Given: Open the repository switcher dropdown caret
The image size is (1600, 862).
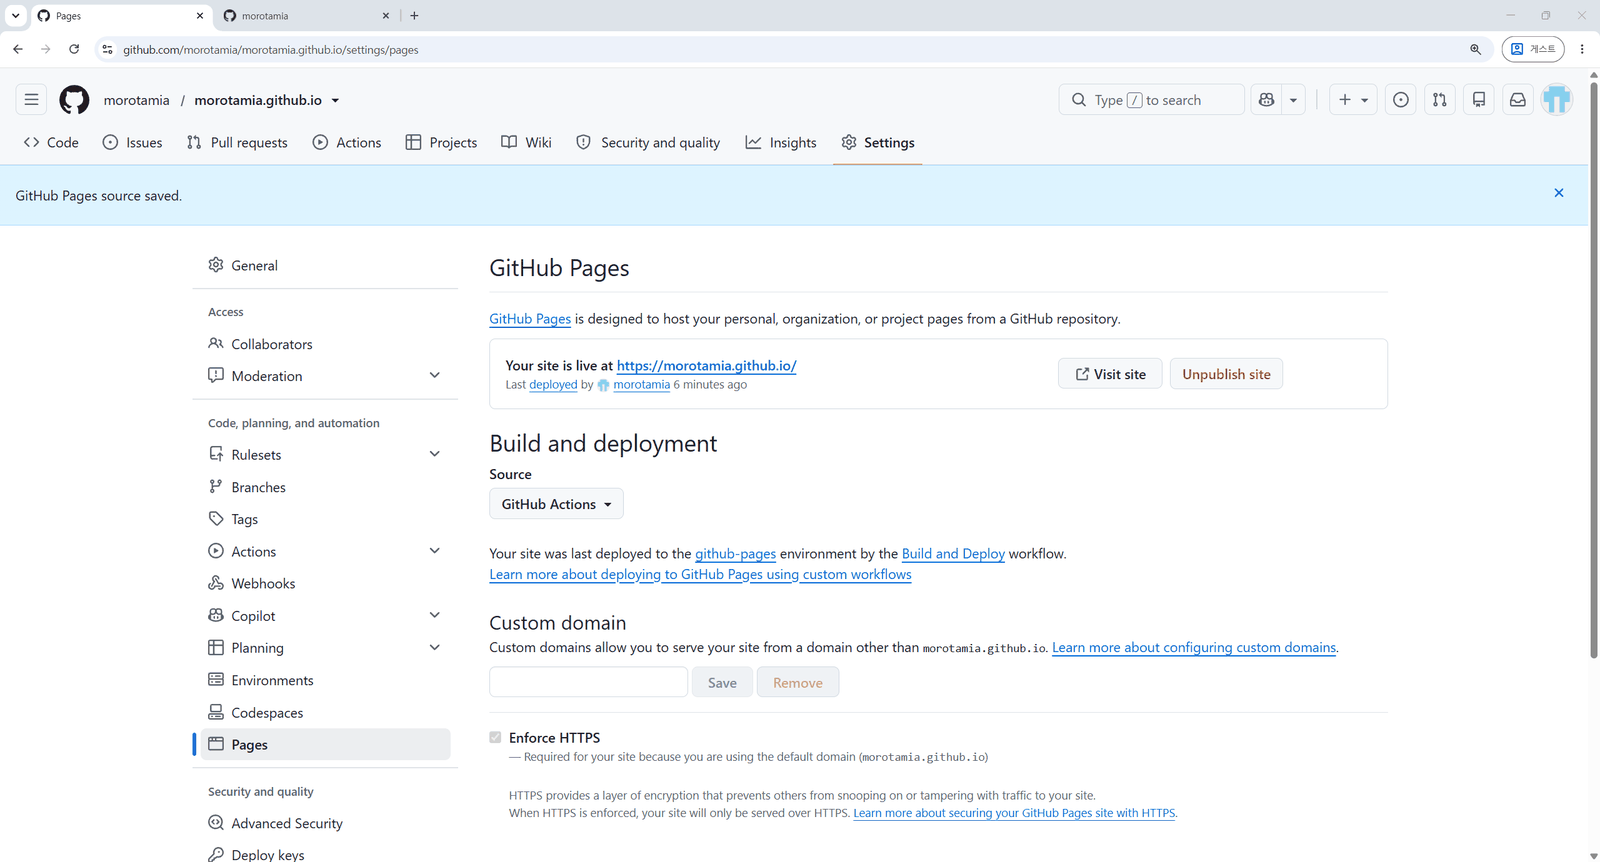Looking at the screenshot, I should coord(335,101).
